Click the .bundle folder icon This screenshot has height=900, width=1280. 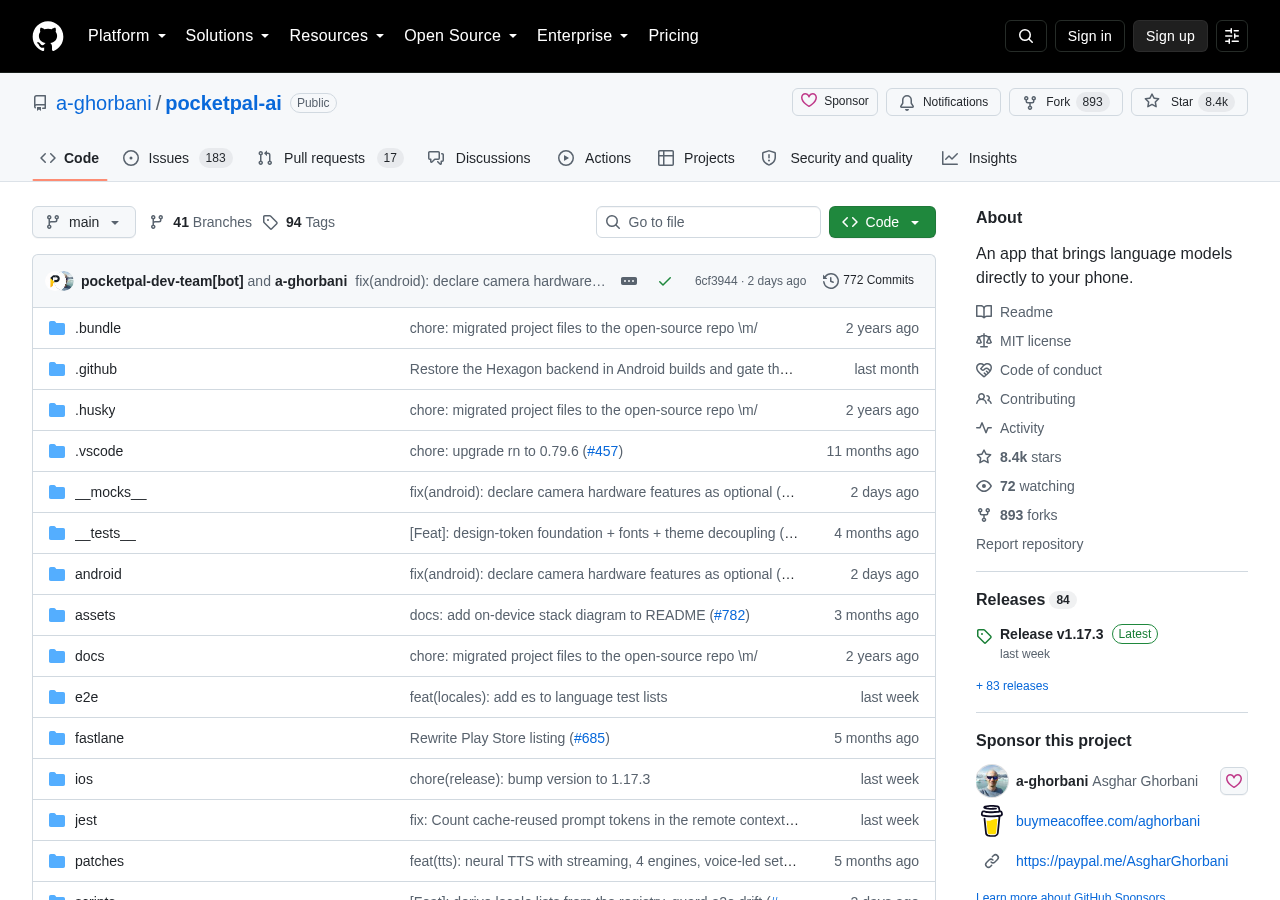(57, 328)
